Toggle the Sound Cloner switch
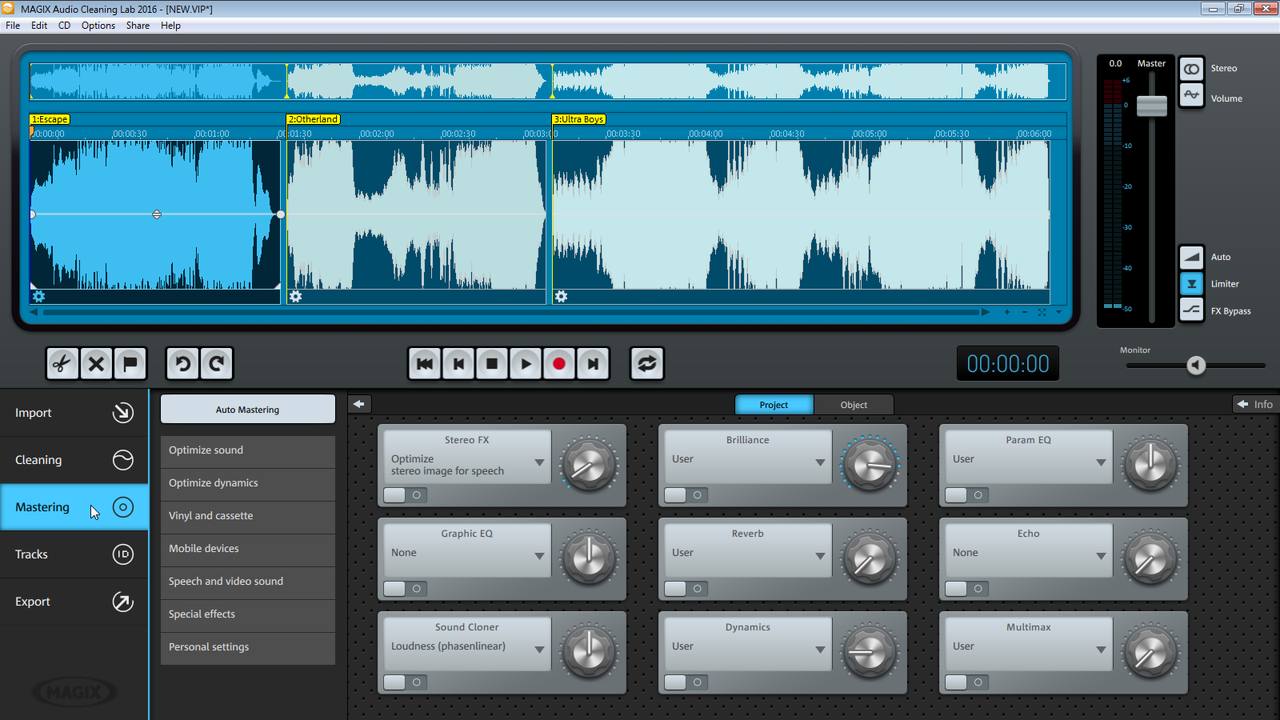The image size is (1280, 720). 405,683
